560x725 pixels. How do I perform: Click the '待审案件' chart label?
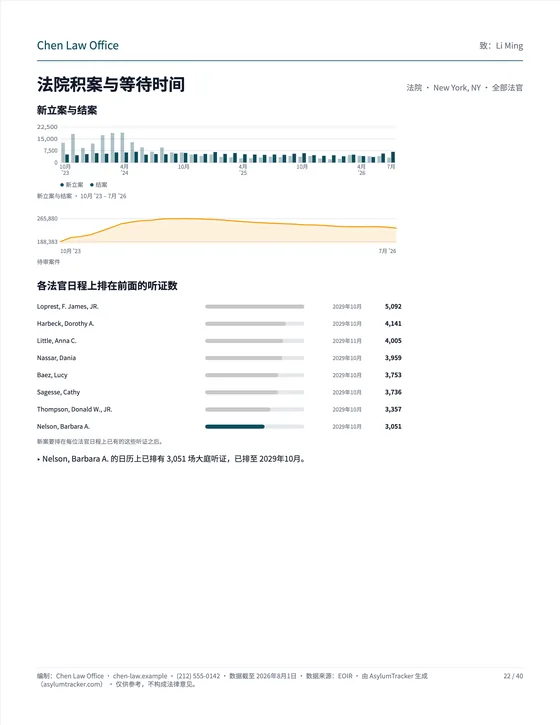click(49, 262)
